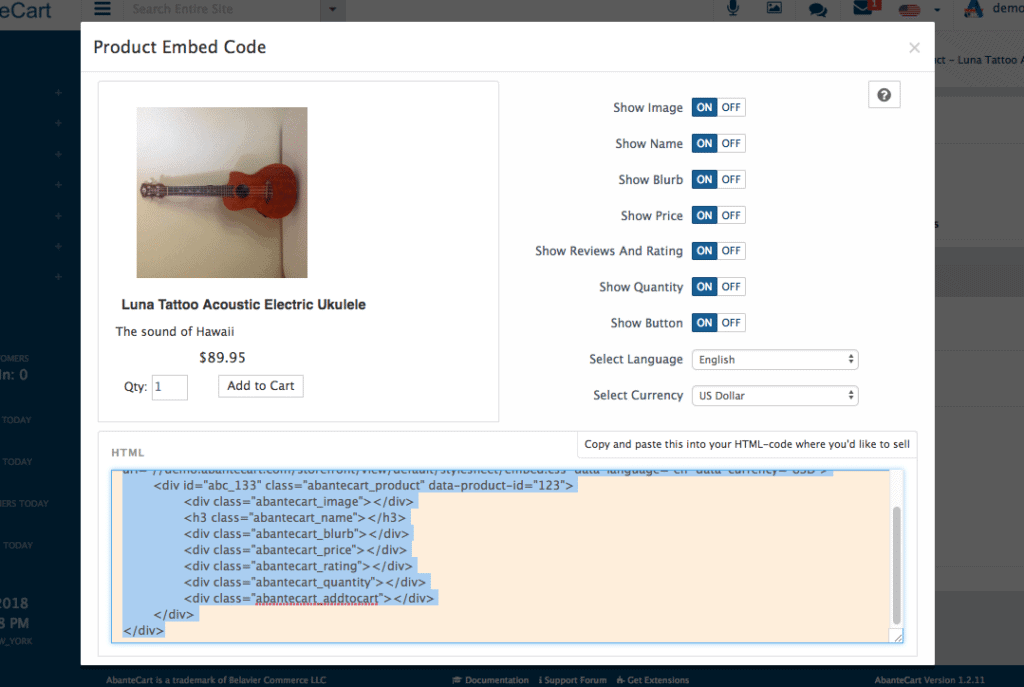The image size is (1024, 687).
Task: Open the Documentation footer link
Action: pos(490,680)
